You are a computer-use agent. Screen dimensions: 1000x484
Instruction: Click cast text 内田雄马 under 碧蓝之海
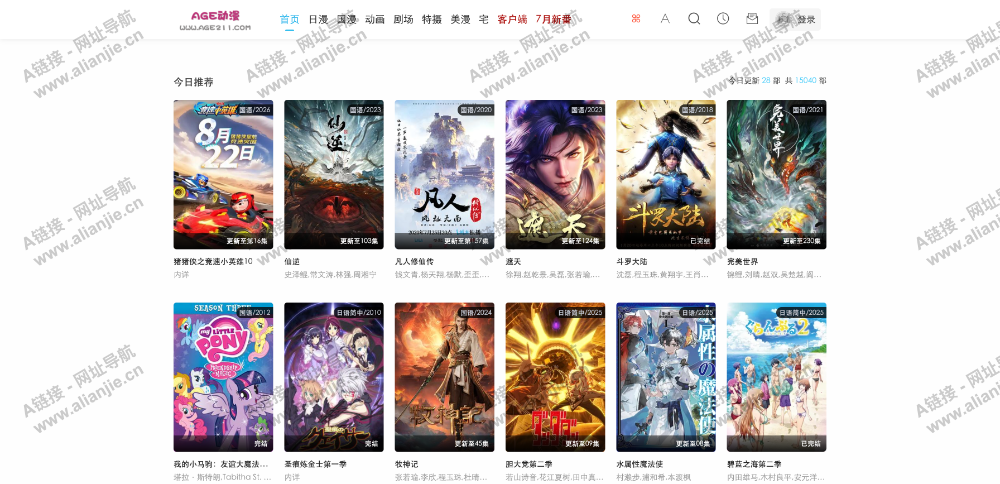pyautogui.click(x=740, y=478)
